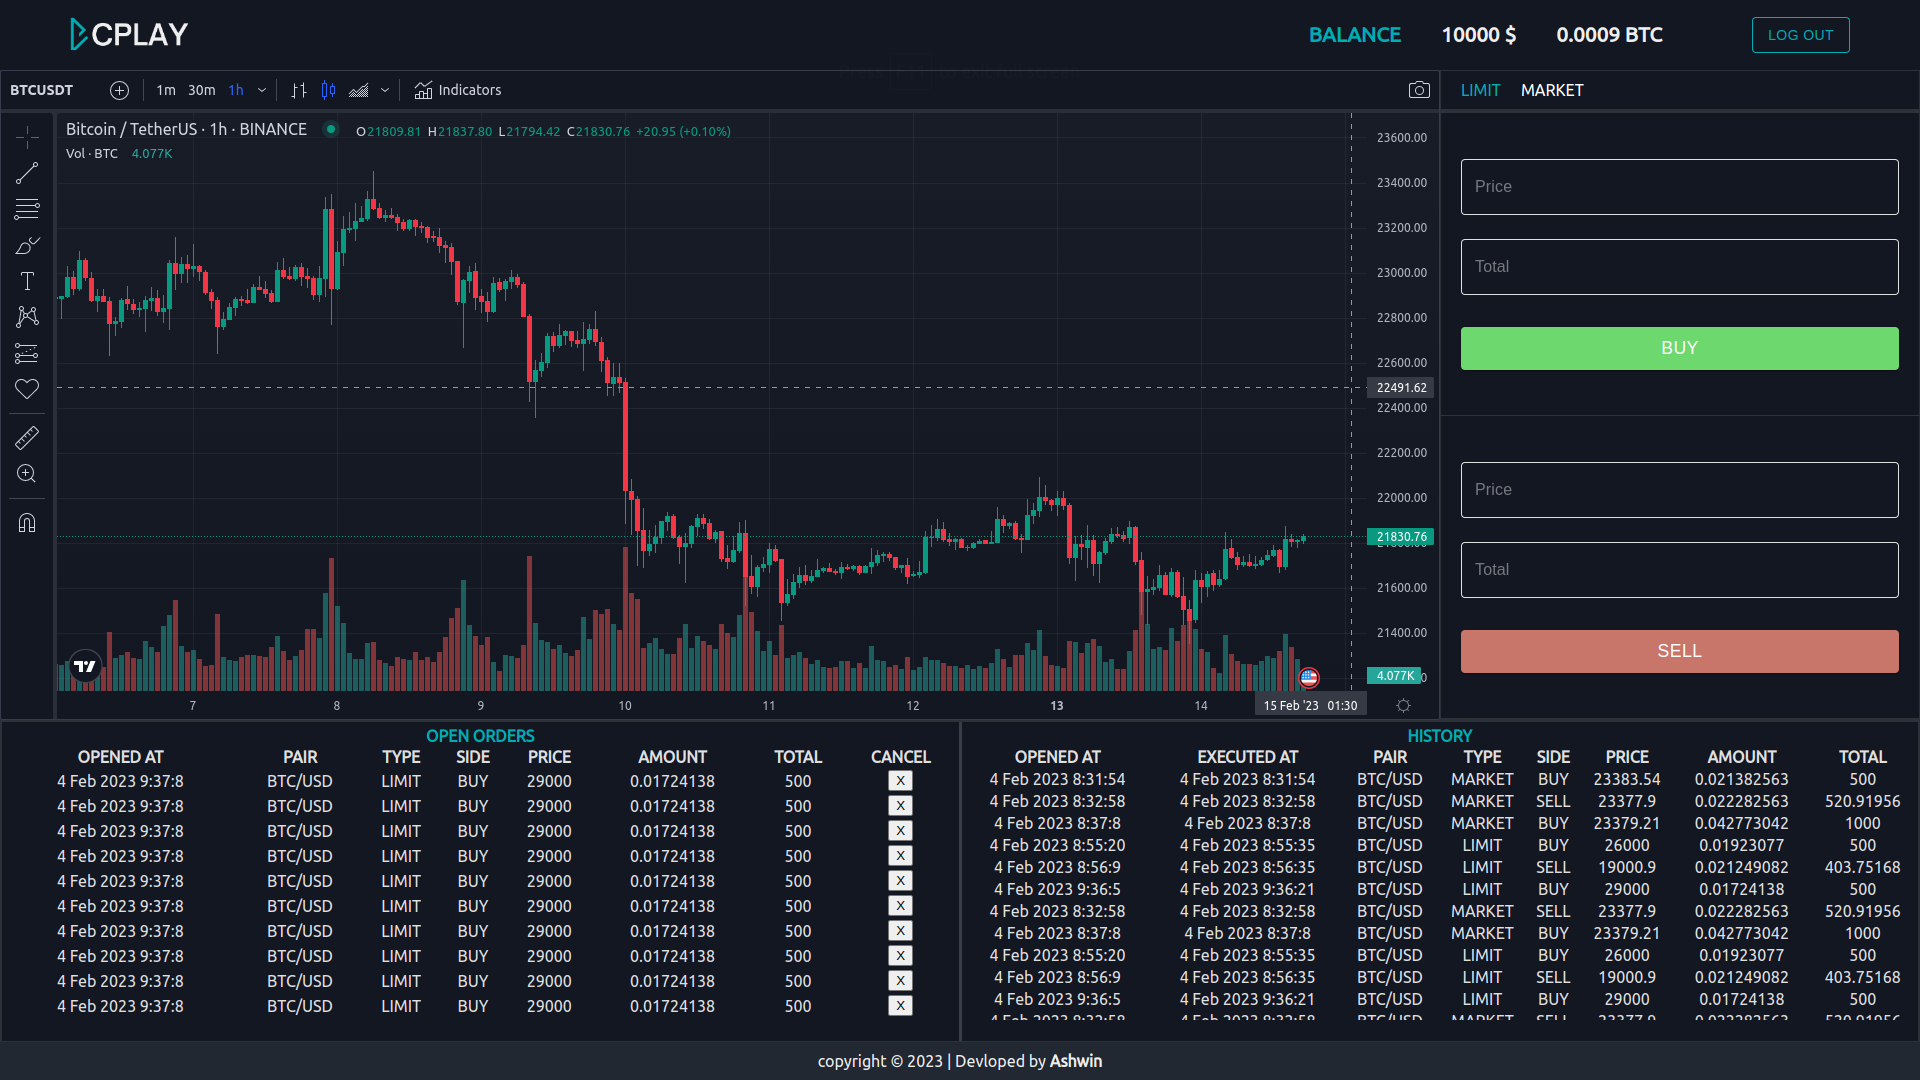Select the brush drawing tool
Image resolution: width=1920 pixels, height=1080 pixels.
point(27,245)
